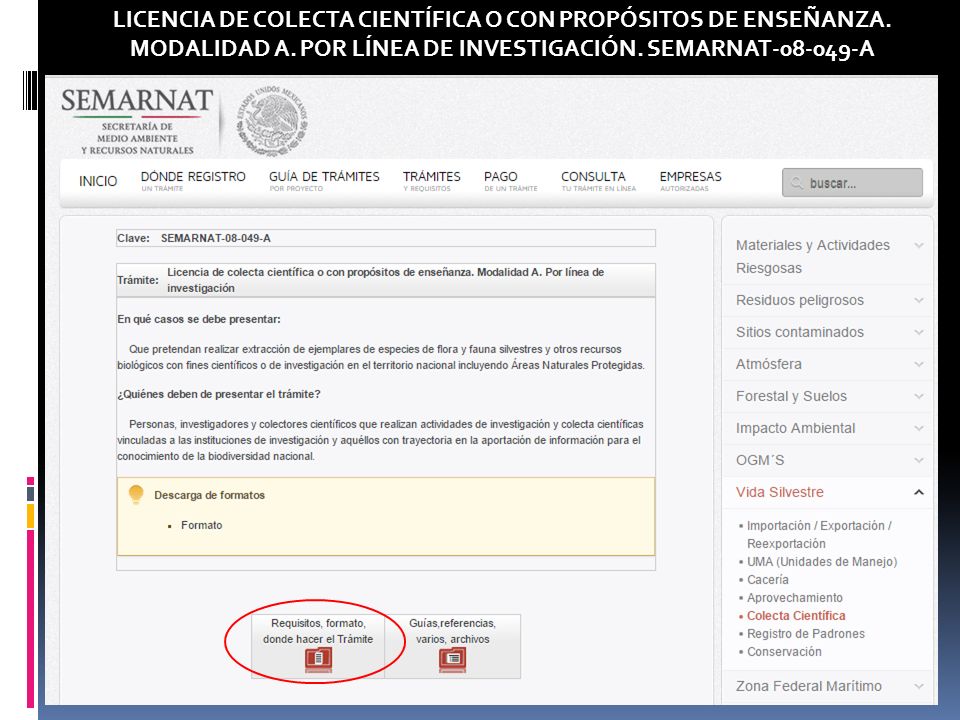Open Colecta Científica link
This screenshot has width=960, height=720.
tap(796, 615)
